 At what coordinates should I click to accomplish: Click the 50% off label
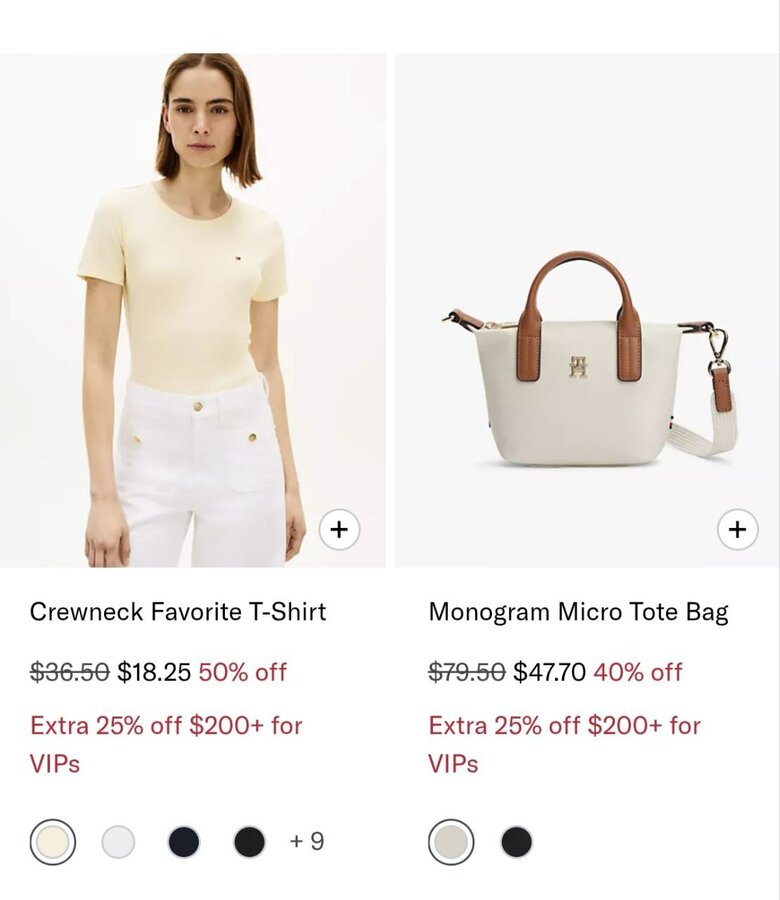243,672
